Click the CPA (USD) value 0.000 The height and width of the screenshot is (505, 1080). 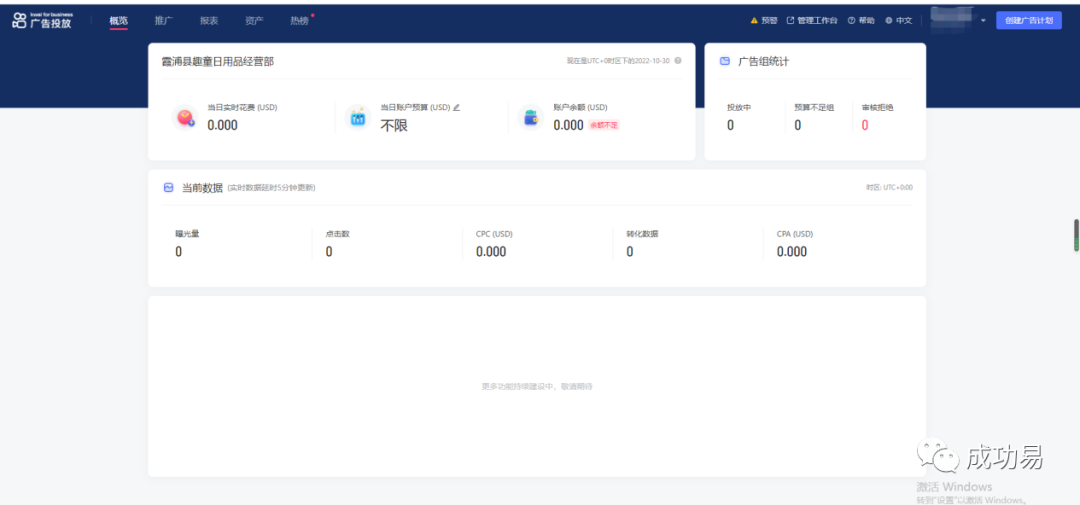792,251
